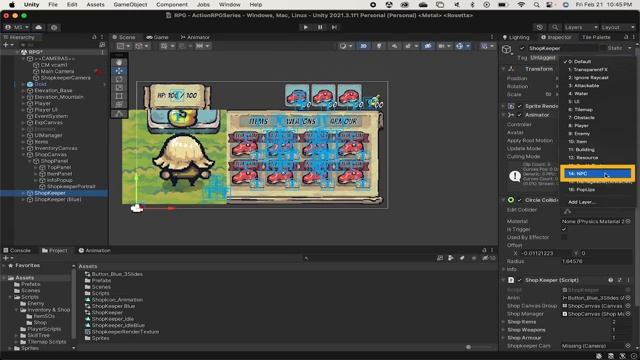Open the Component menu

tap(172, 5)
